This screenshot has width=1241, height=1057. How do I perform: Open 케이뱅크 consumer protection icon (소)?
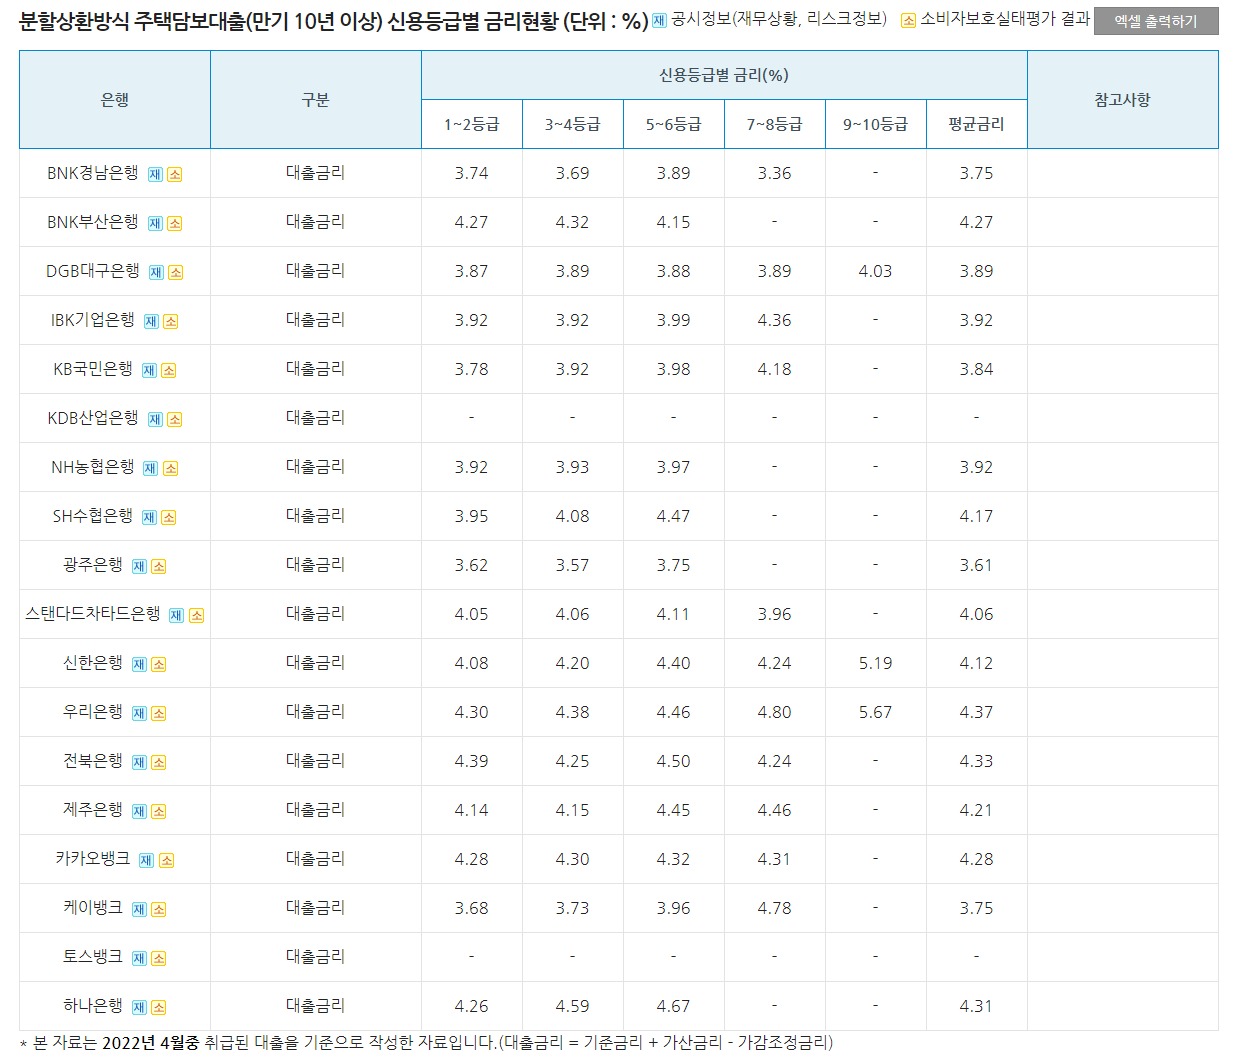(158, 909)
